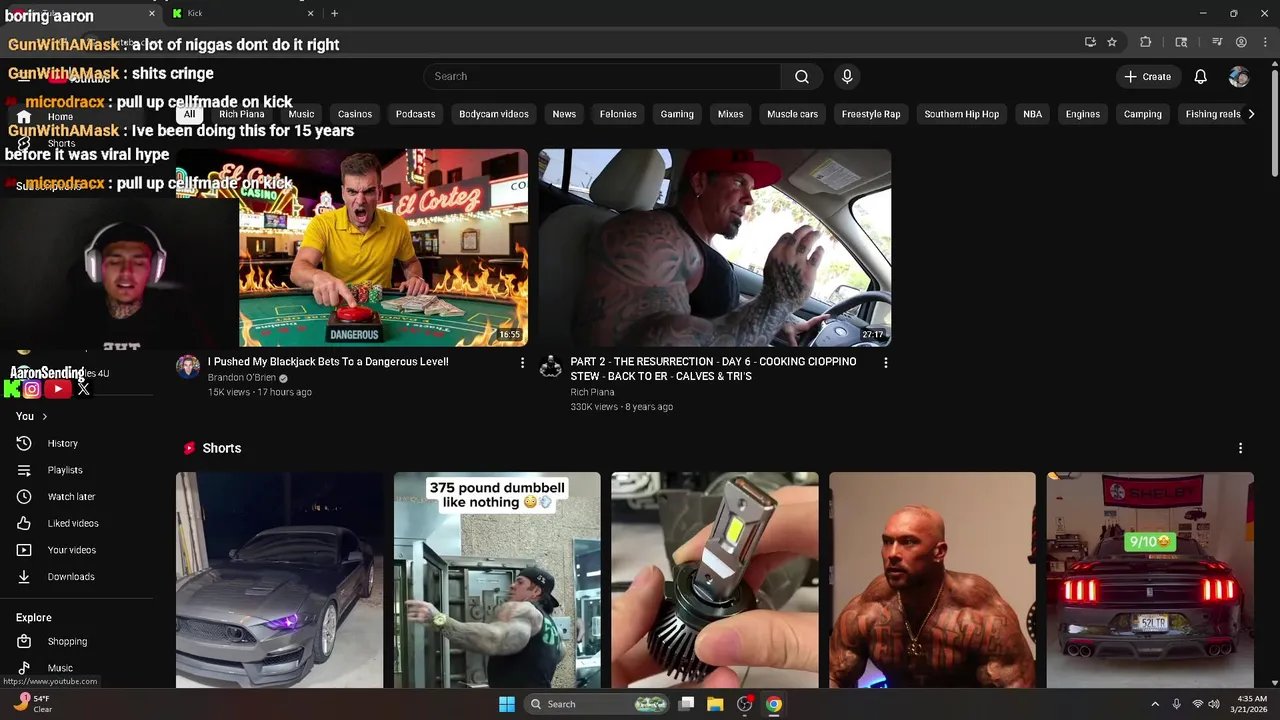Select the Felonies filter chip
Screen dimensions: 1280x720
(618, 114)
